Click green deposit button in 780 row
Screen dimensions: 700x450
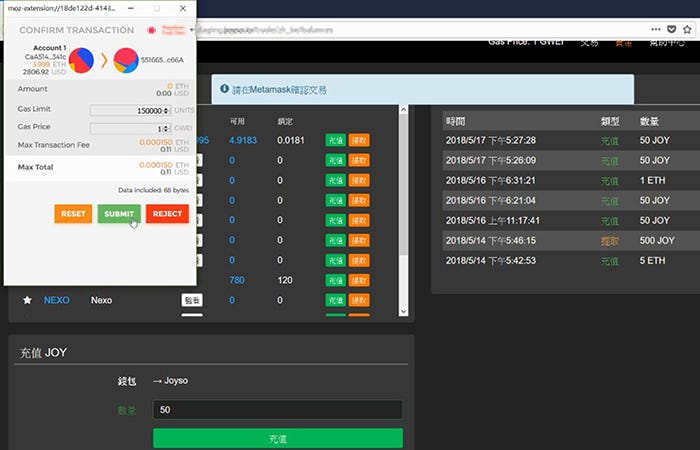pos(336,280)
